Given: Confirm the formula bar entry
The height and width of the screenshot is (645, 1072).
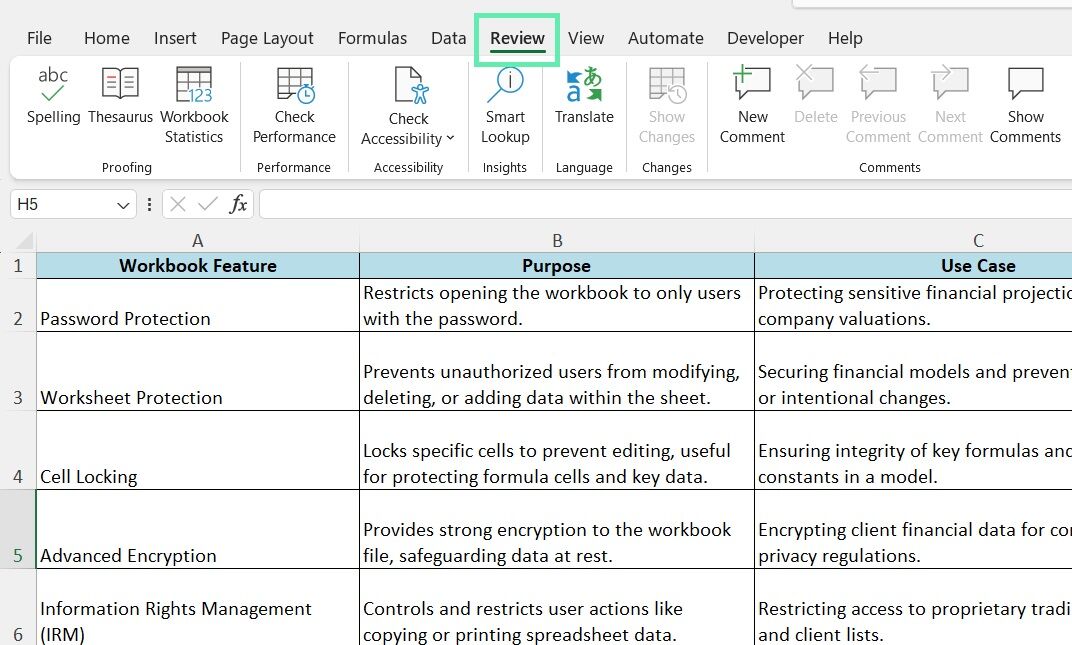Looking at the screenshot, I should point(207,204).
